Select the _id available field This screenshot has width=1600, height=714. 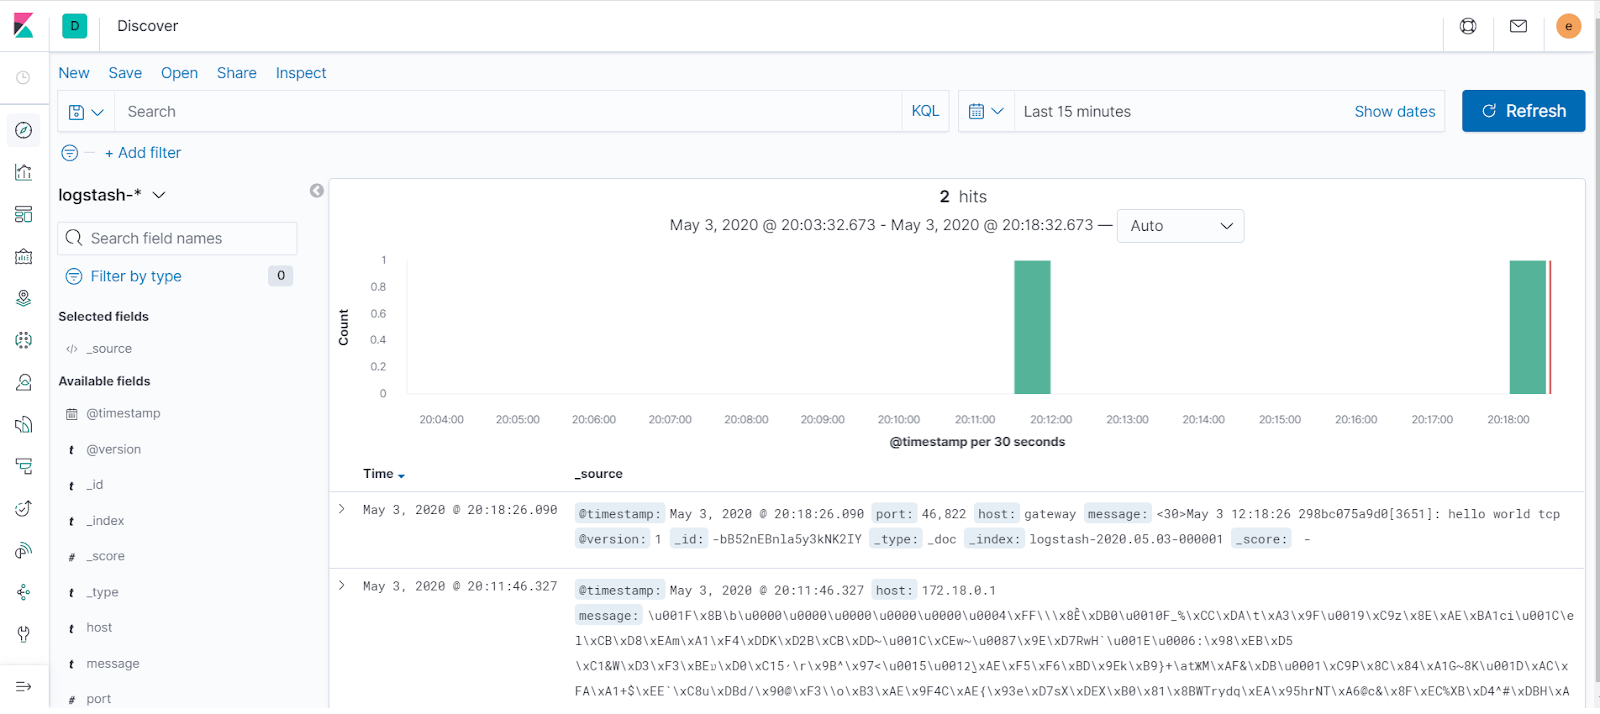[95, 485]
